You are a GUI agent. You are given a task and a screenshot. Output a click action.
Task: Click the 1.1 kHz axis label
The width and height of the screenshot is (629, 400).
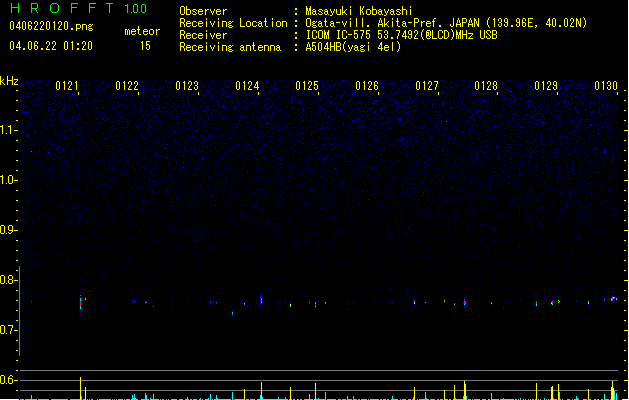pyautogui.click(x=8, y=130)
